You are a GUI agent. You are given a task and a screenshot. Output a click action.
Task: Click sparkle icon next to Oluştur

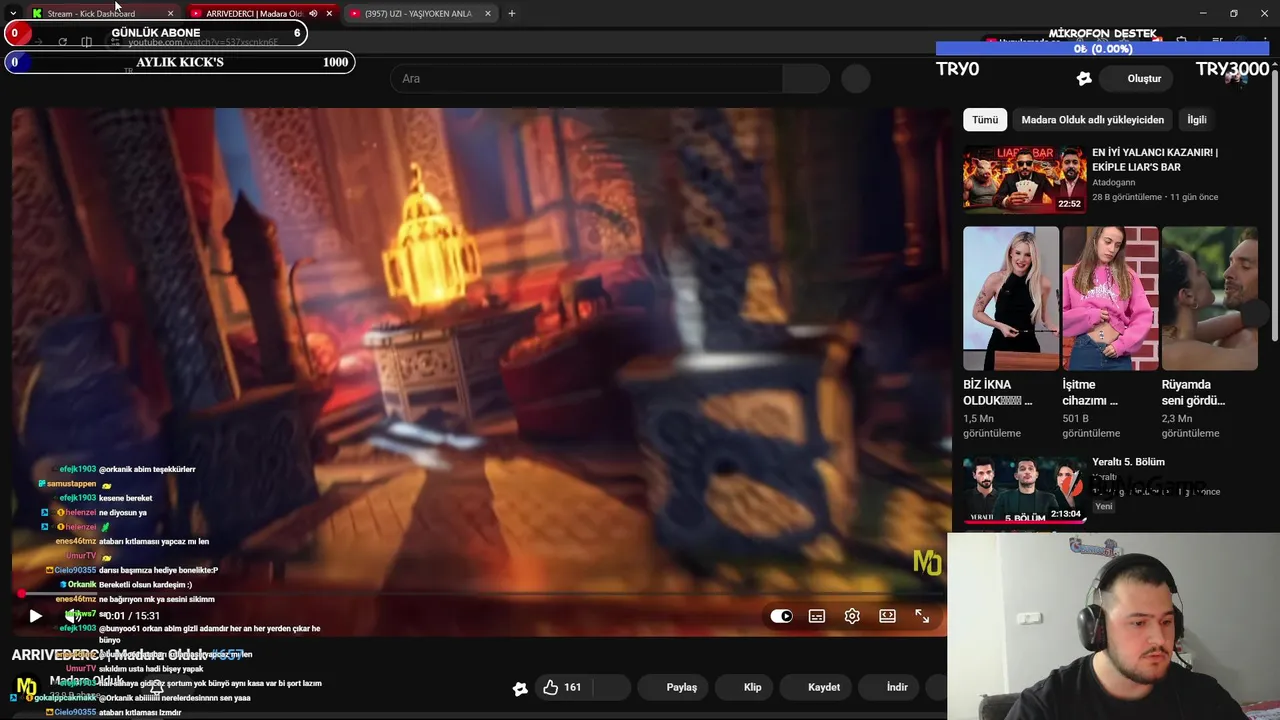point(1084,78)
